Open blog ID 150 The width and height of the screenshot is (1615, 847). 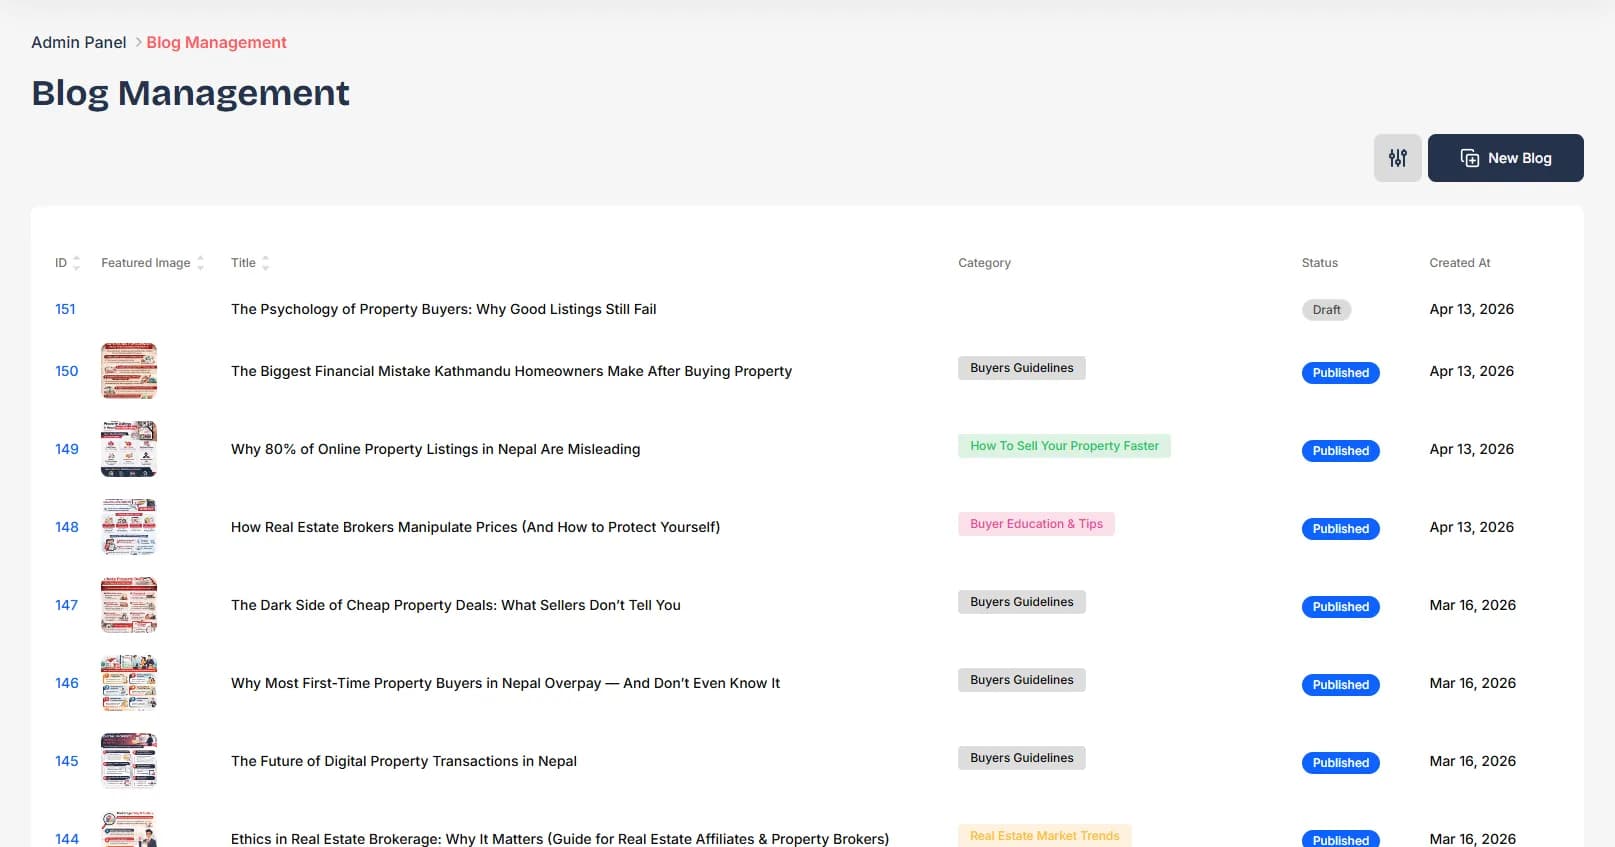click(x=66, y=371)
